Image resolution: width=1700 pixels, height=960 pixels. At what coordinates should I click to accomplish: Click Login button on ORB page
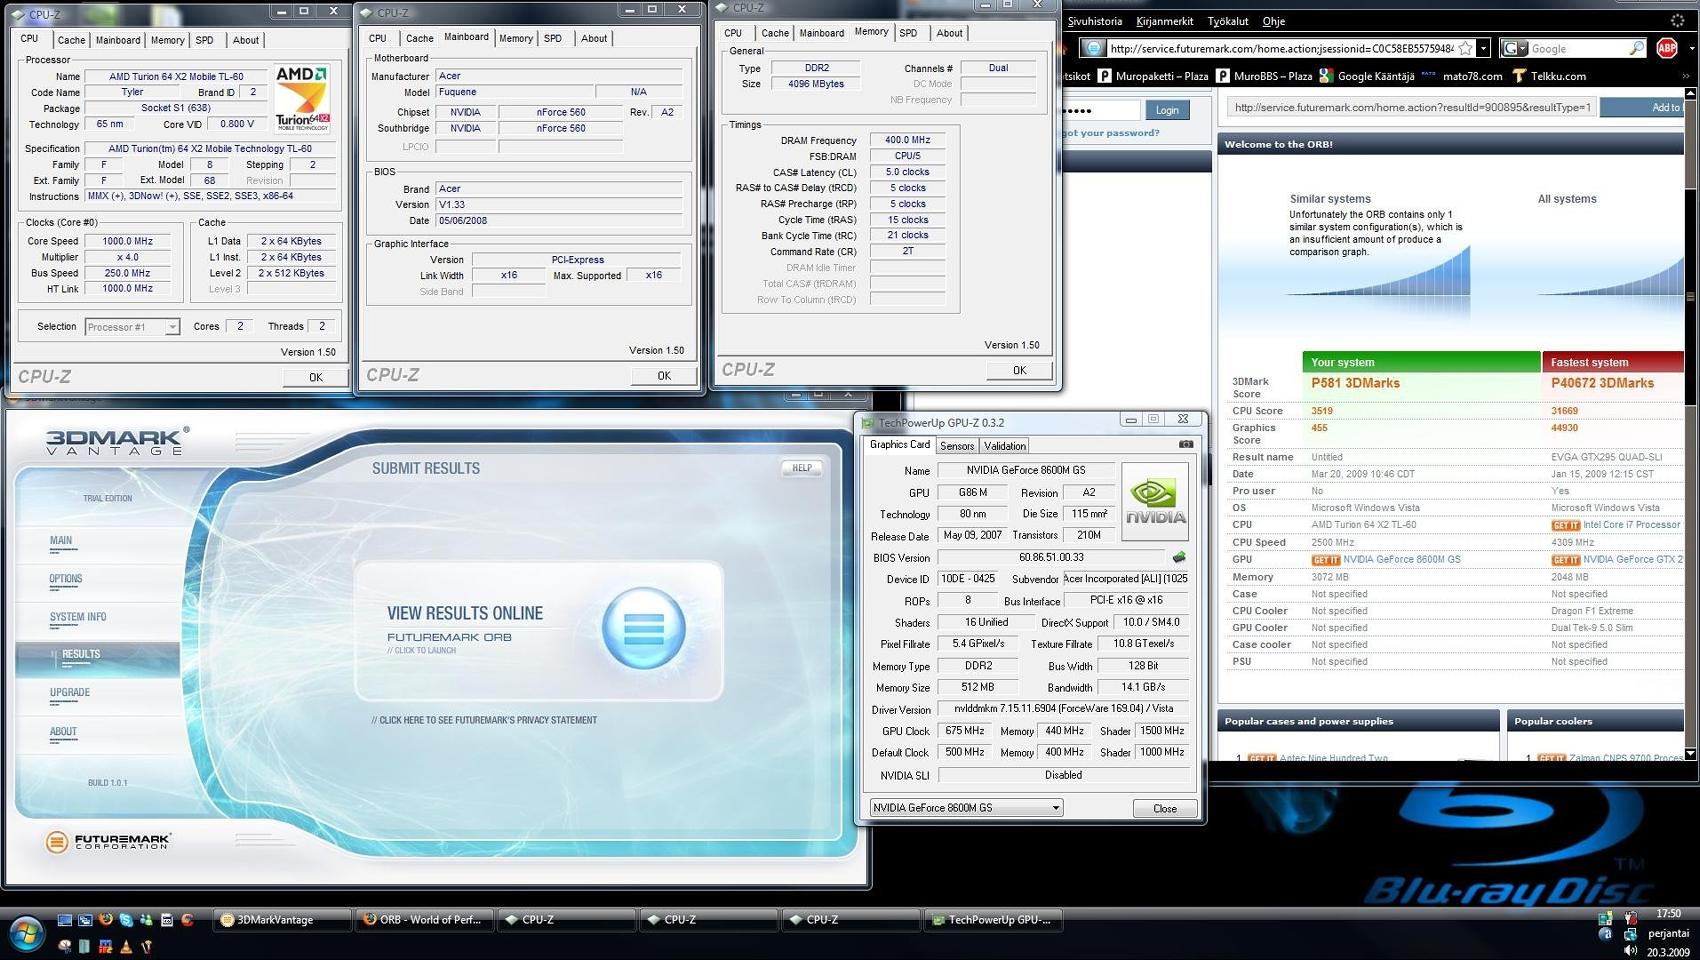1167,110
